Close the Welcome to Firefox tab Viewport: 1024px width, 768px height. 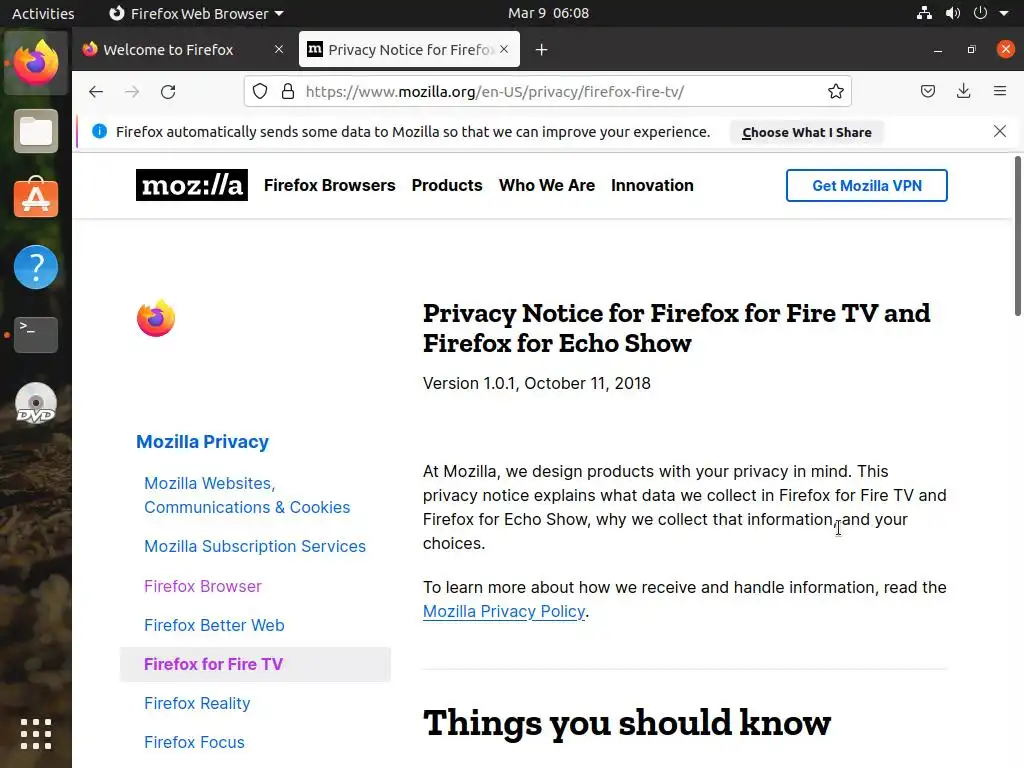[x=279, y=49]
